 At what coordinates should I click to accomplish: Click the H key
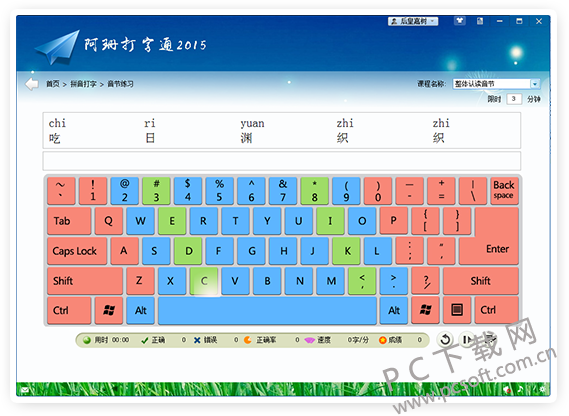coord(283,251)
